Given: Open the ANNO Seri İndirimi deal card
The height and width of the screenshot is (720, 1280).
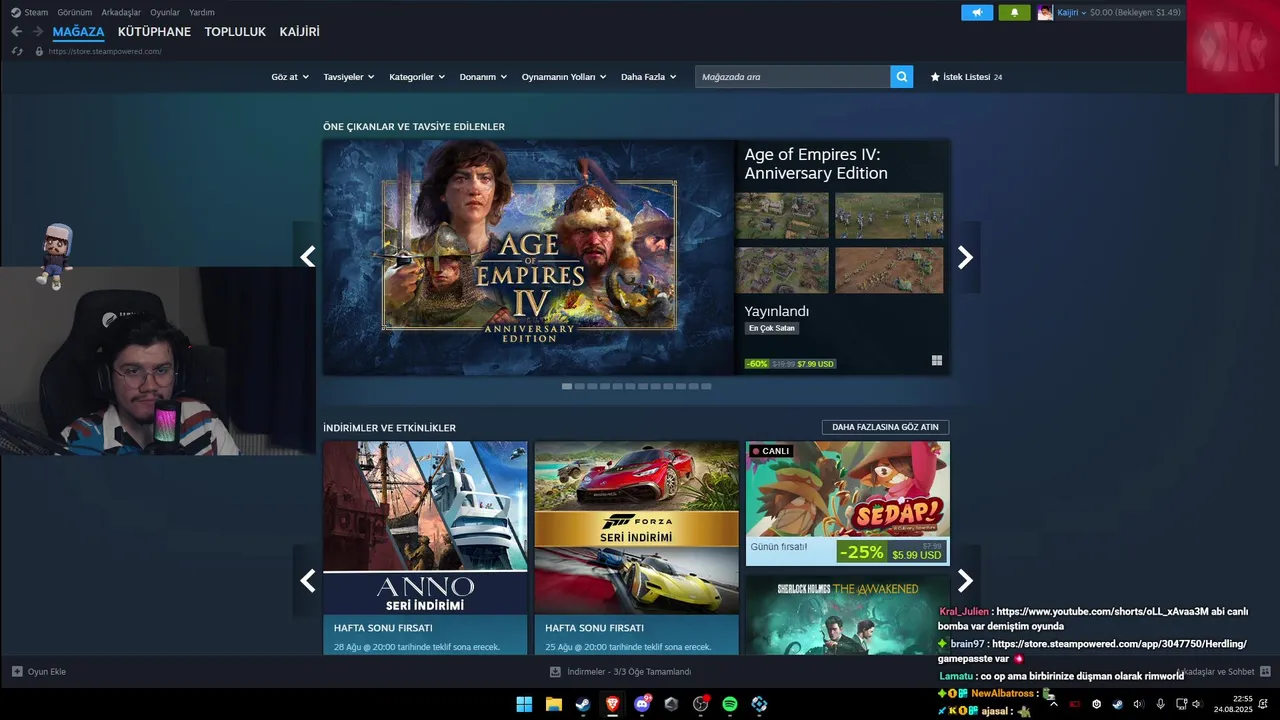Looking at the screenshot, I should (425, 548).
